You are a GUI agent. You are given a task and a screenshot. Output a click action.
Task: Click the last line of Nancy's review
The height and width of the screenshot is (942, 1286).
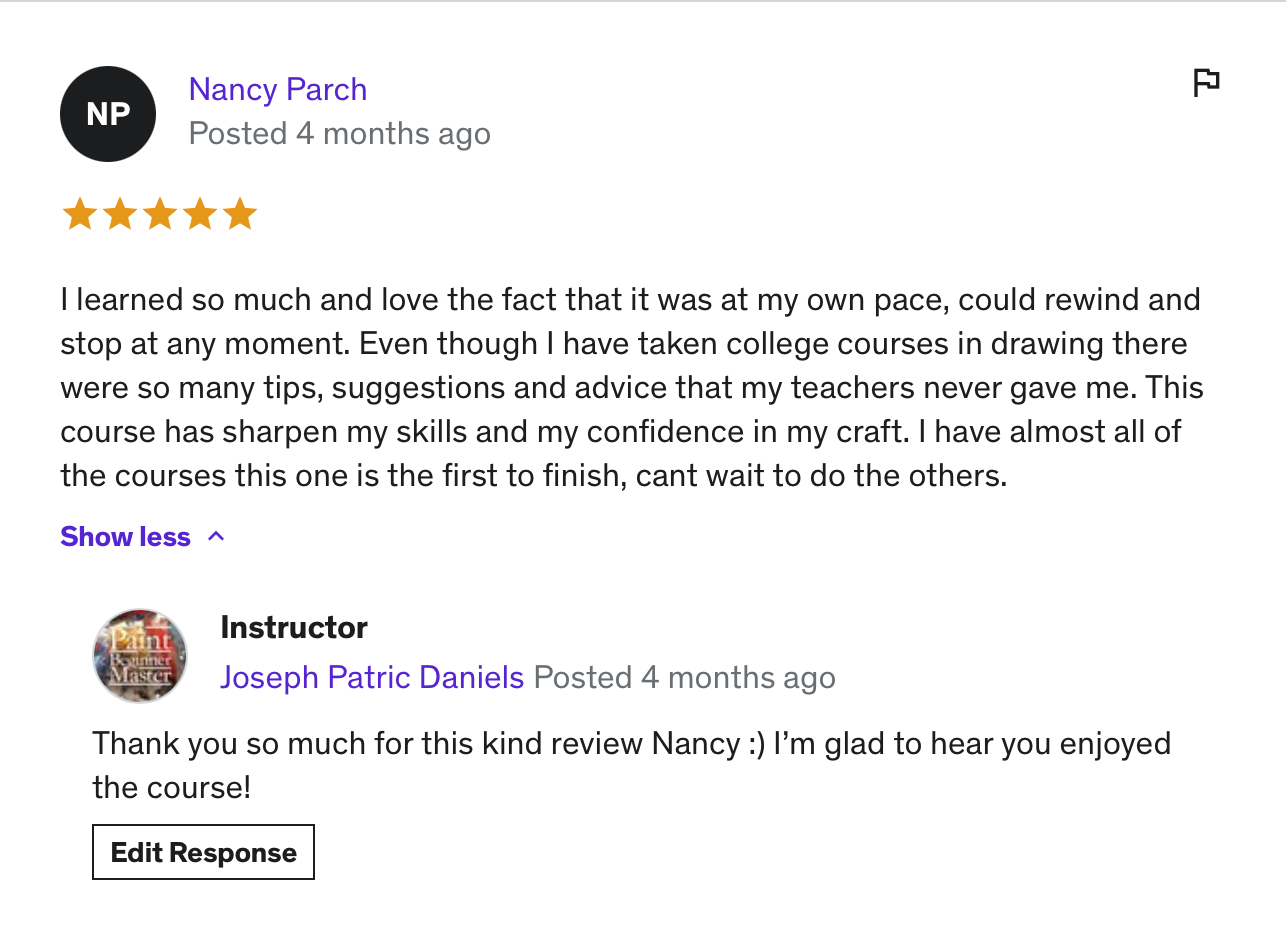coord(533,475)
